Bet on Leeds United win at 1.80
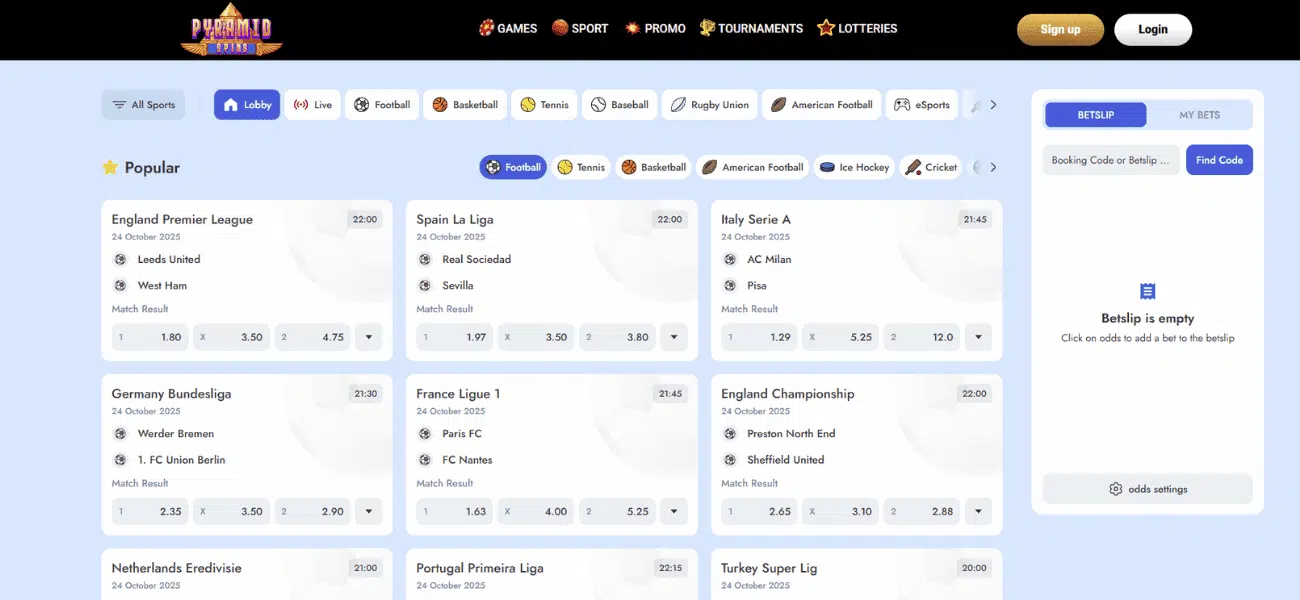The height and width of the screenshot is (600, 1300). [x=150, y=337]
